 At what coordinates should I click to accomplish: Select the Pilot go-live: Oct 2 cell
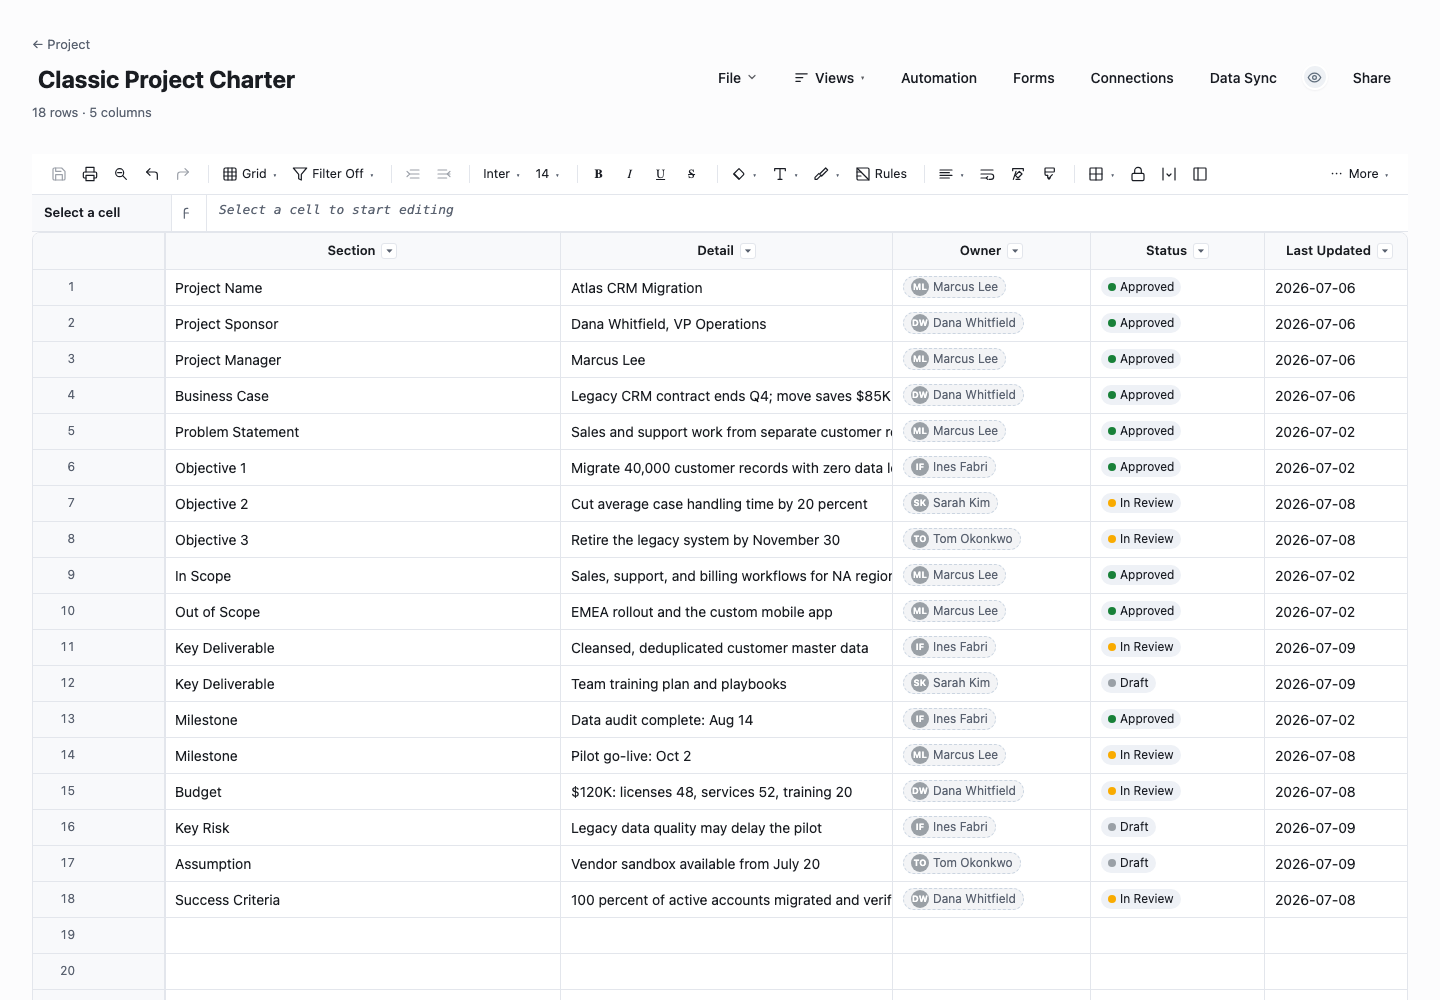(726, 756)
